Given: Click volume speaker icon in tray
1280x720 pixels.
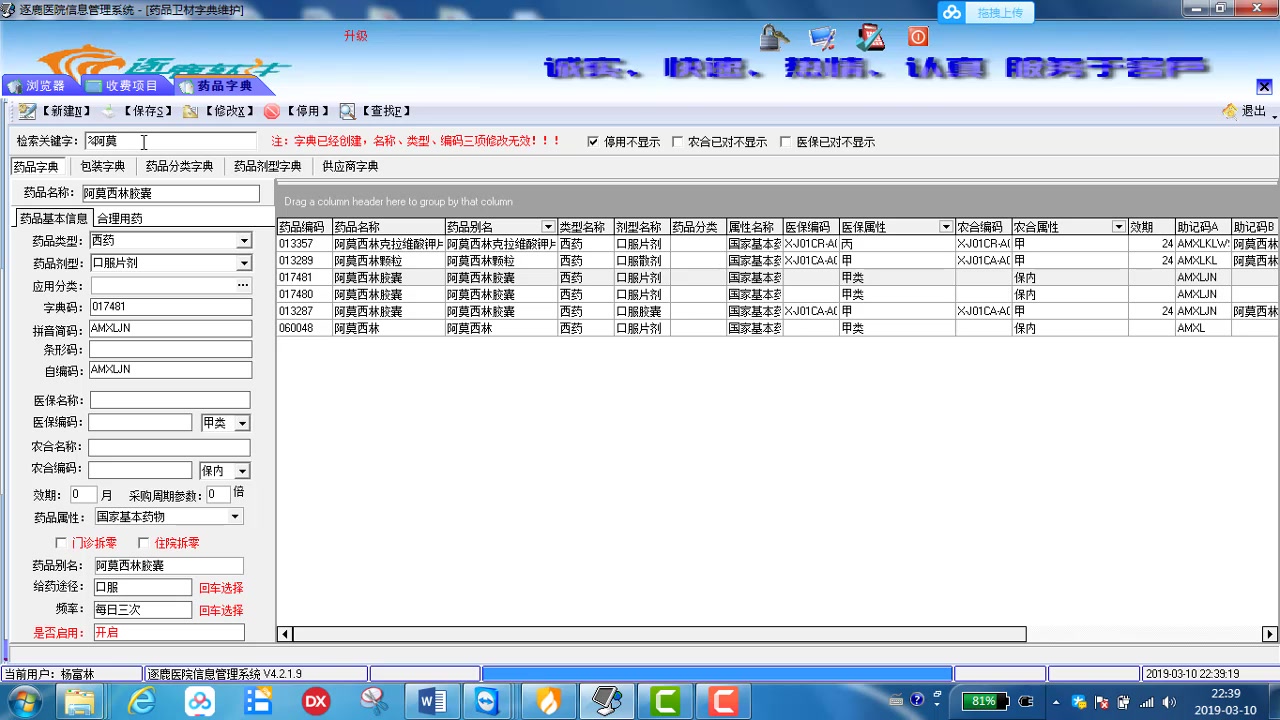Looking at the screenshot, I should click(1170, 702).
